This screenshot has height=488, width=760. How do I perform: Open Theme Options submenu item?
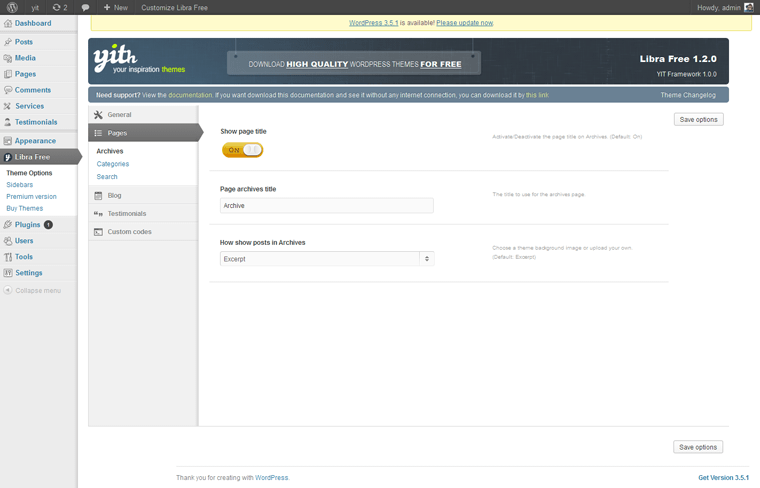coord(29,173)
